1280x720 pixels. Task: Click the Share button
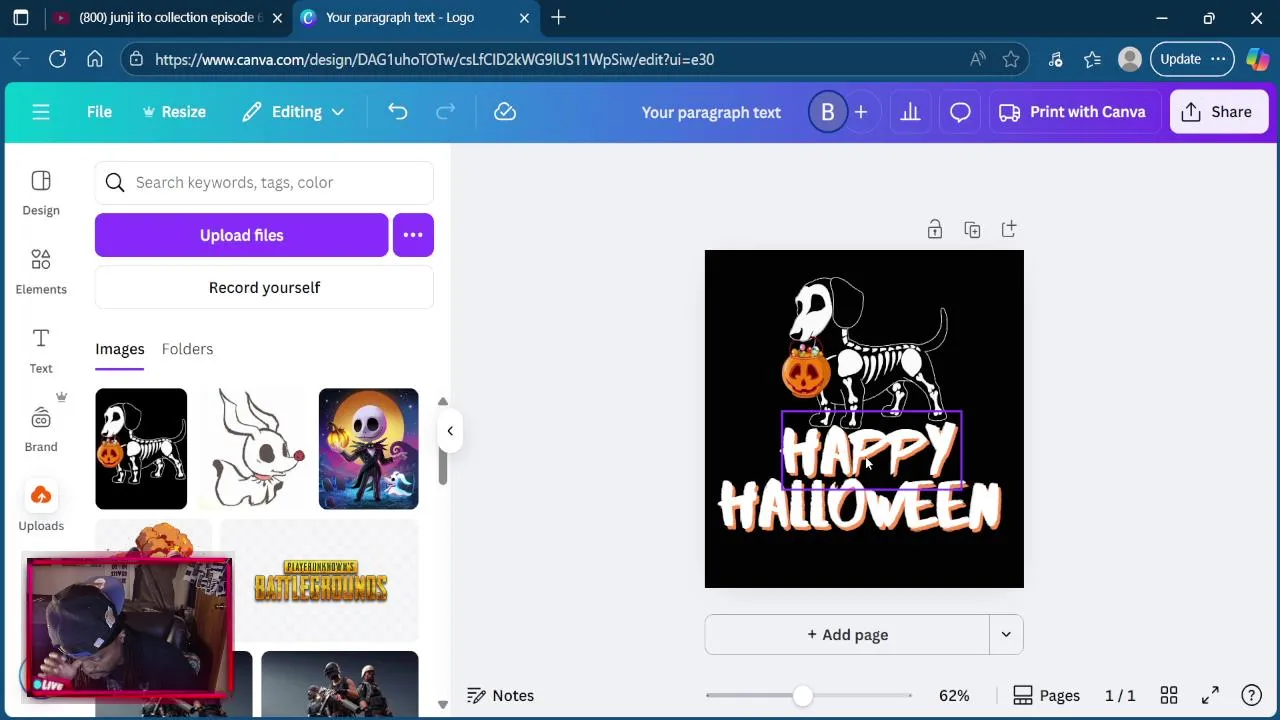click(1217, 112)
